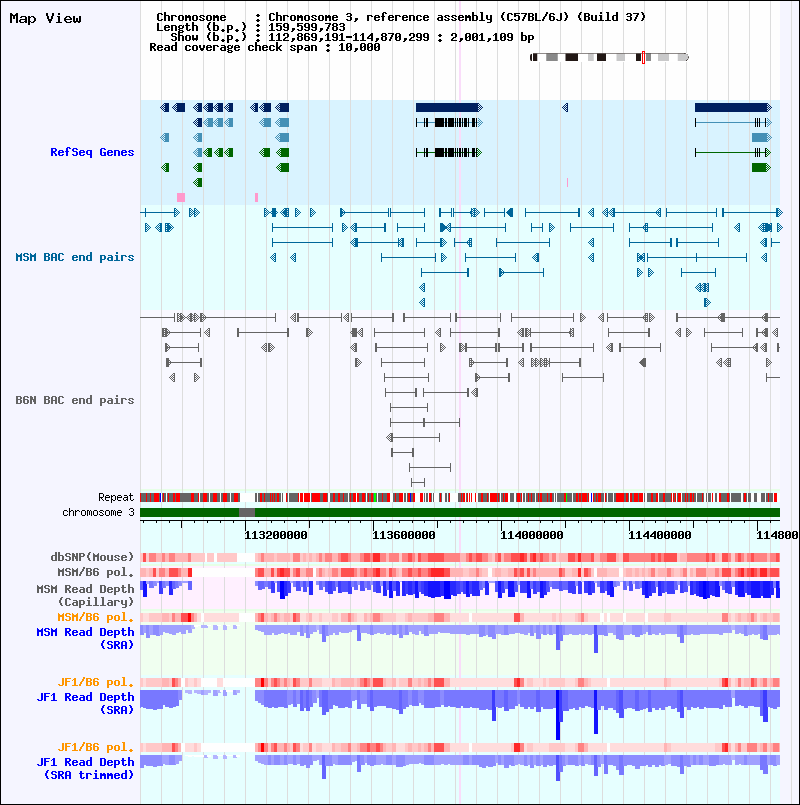The width and height of the screenshot is (800, 805).
Task: Click the Map View heading
Action: point(45,18)
